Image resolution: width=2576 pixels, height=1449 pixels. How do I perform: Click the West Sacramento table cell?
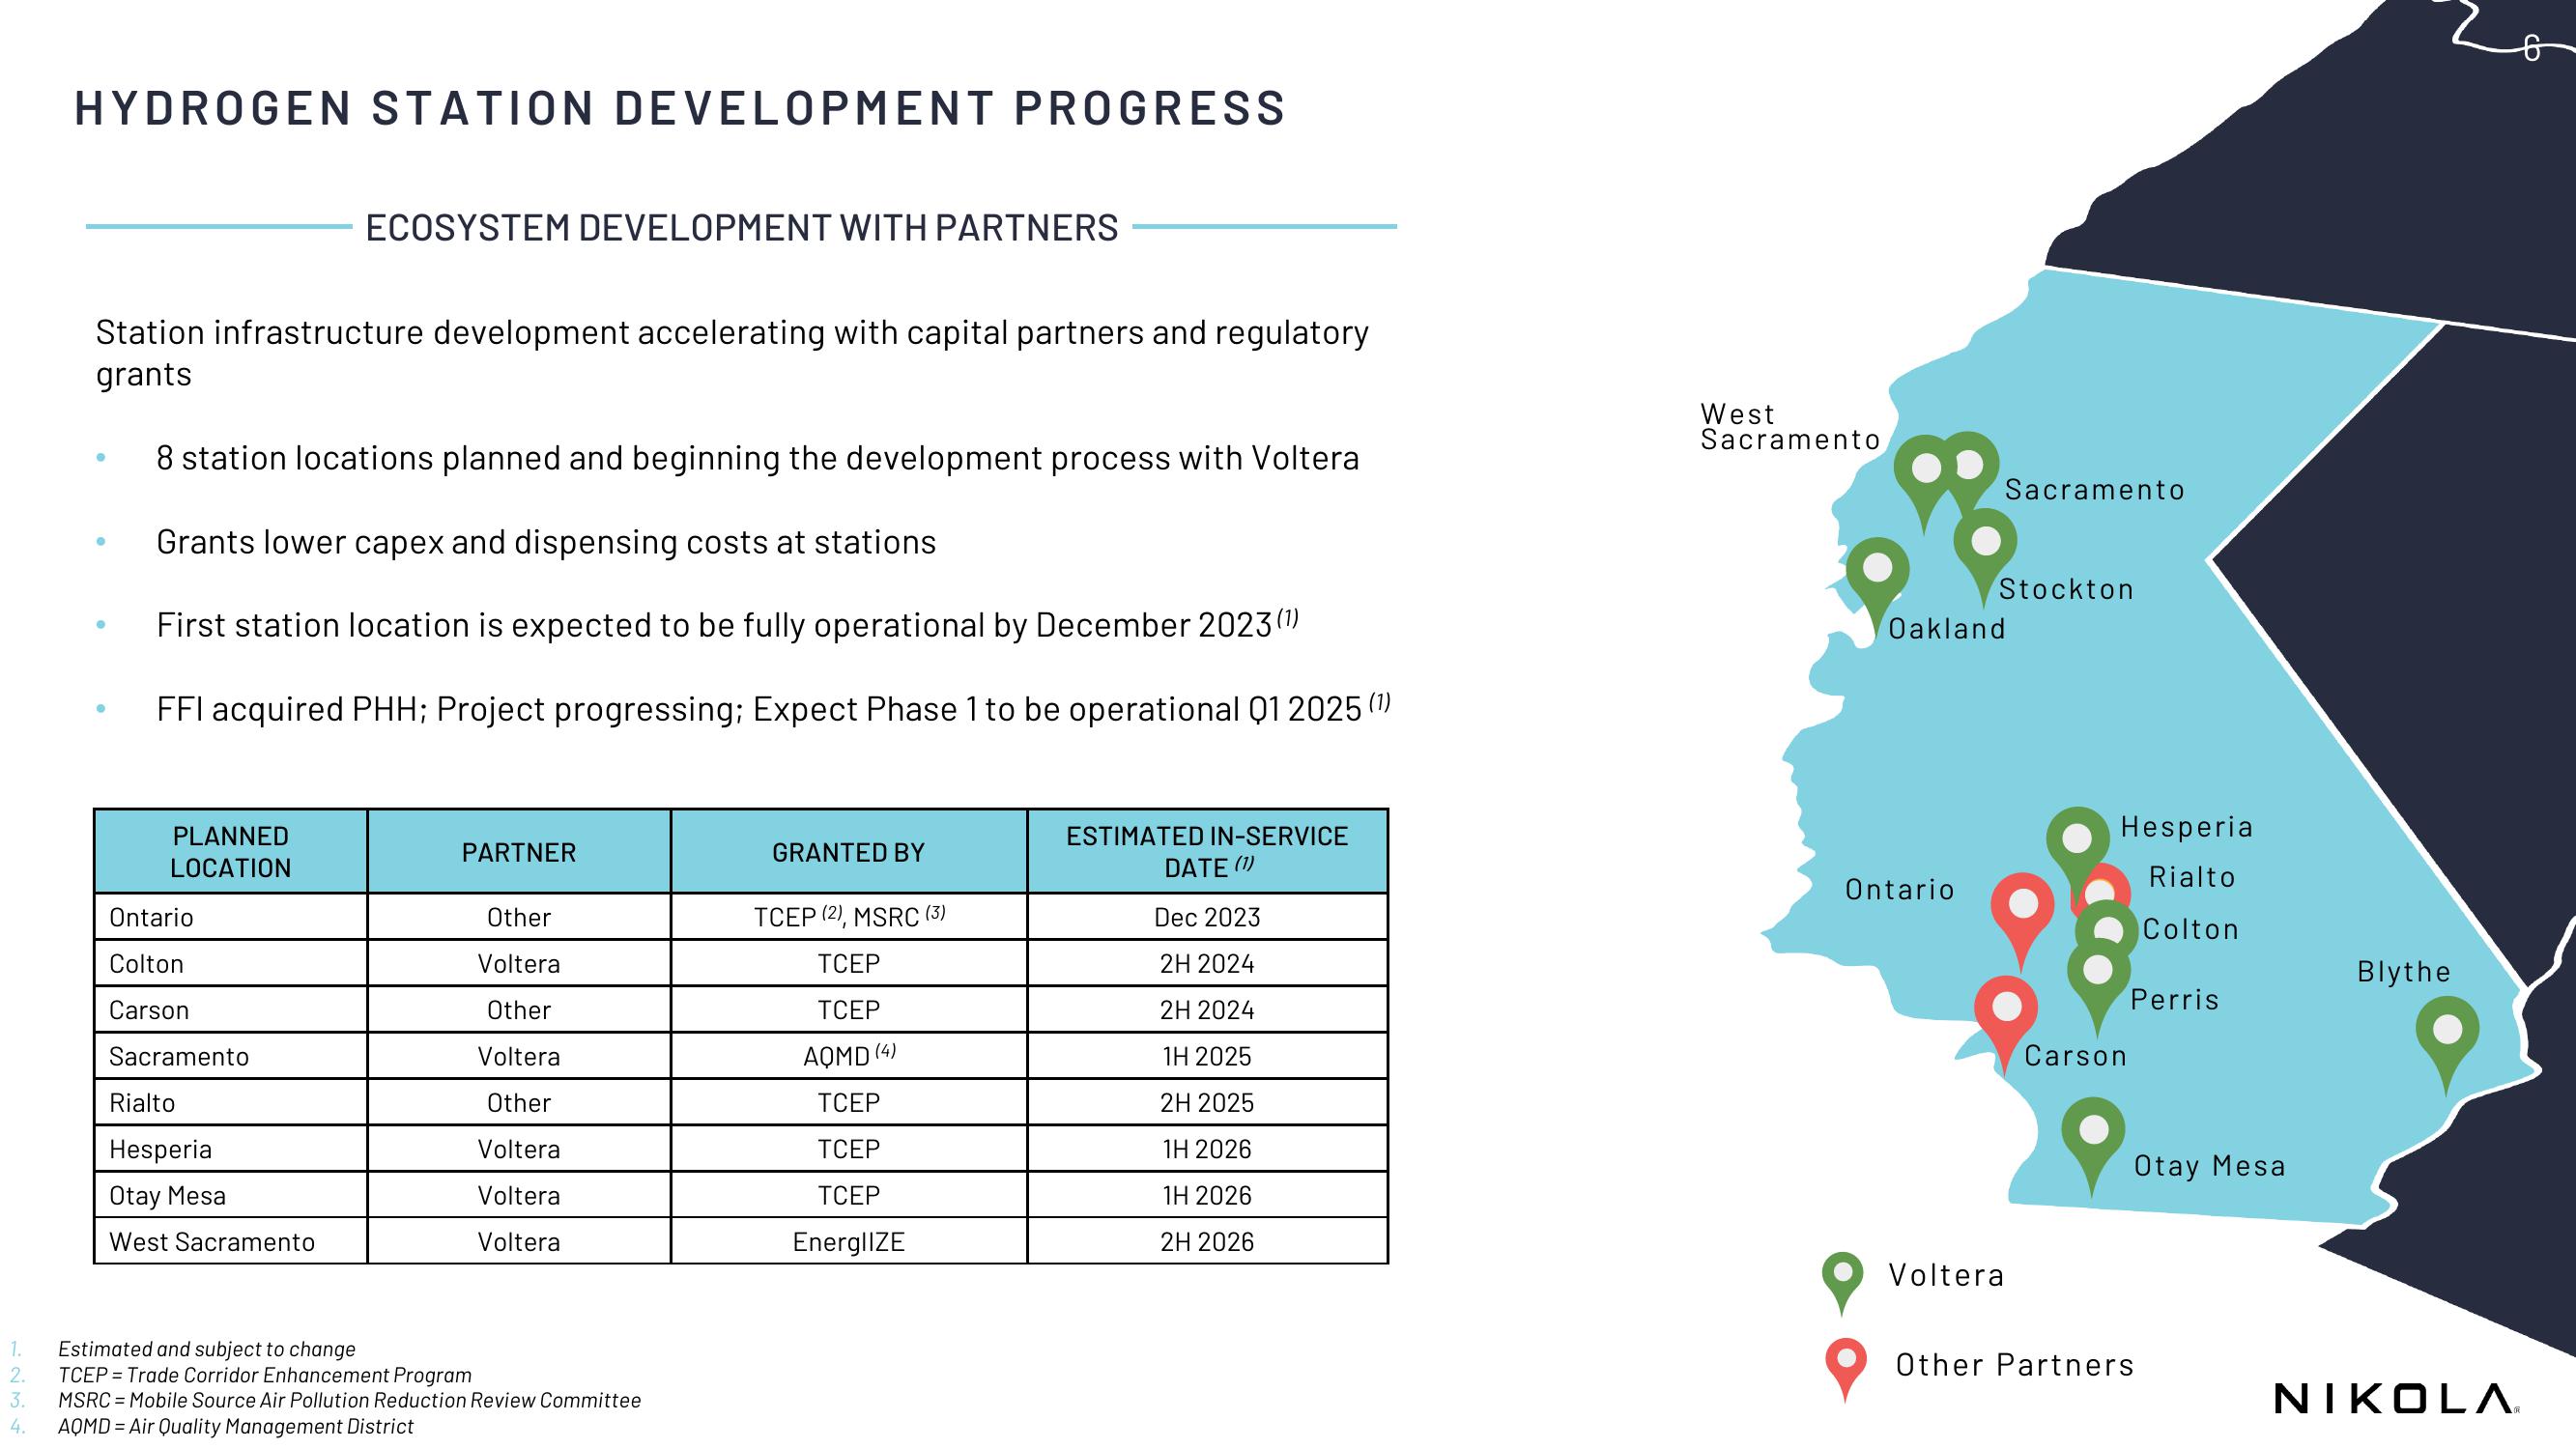point(231,1242)
